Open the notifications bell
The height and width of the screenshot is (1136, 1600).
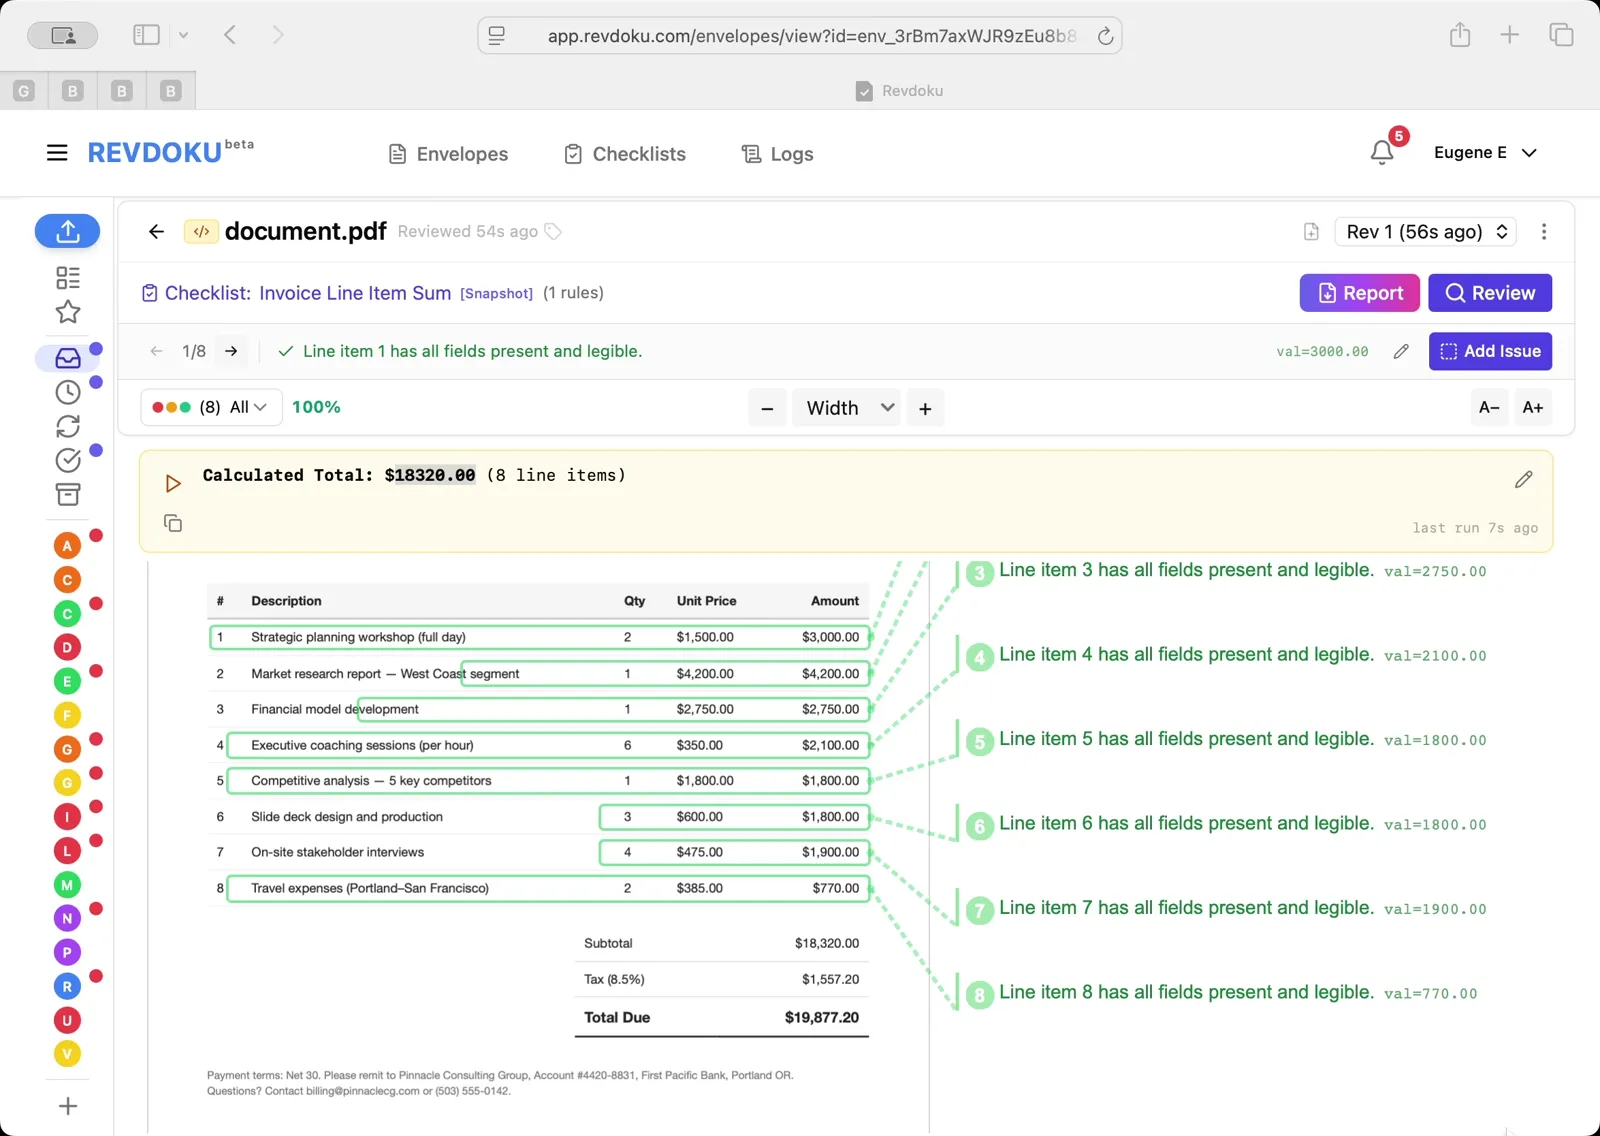1382,152
